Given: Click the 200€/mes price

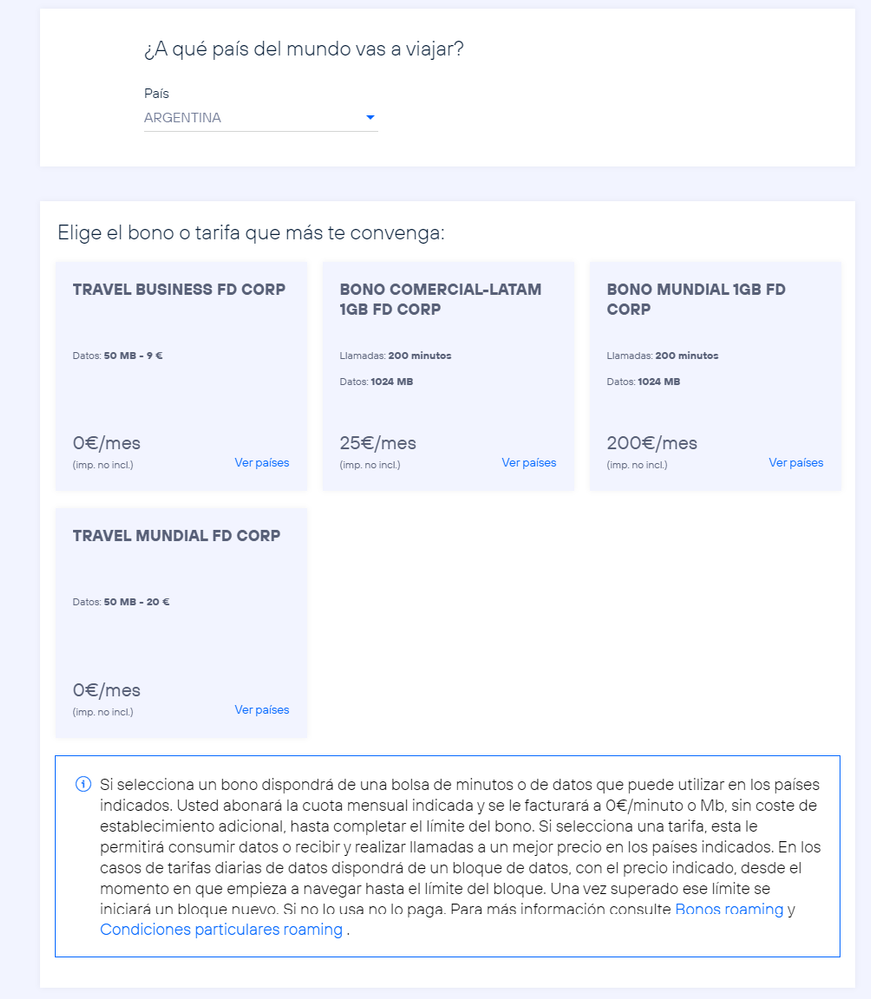Looking at the screenshot, I should click(x=652, y=443).
